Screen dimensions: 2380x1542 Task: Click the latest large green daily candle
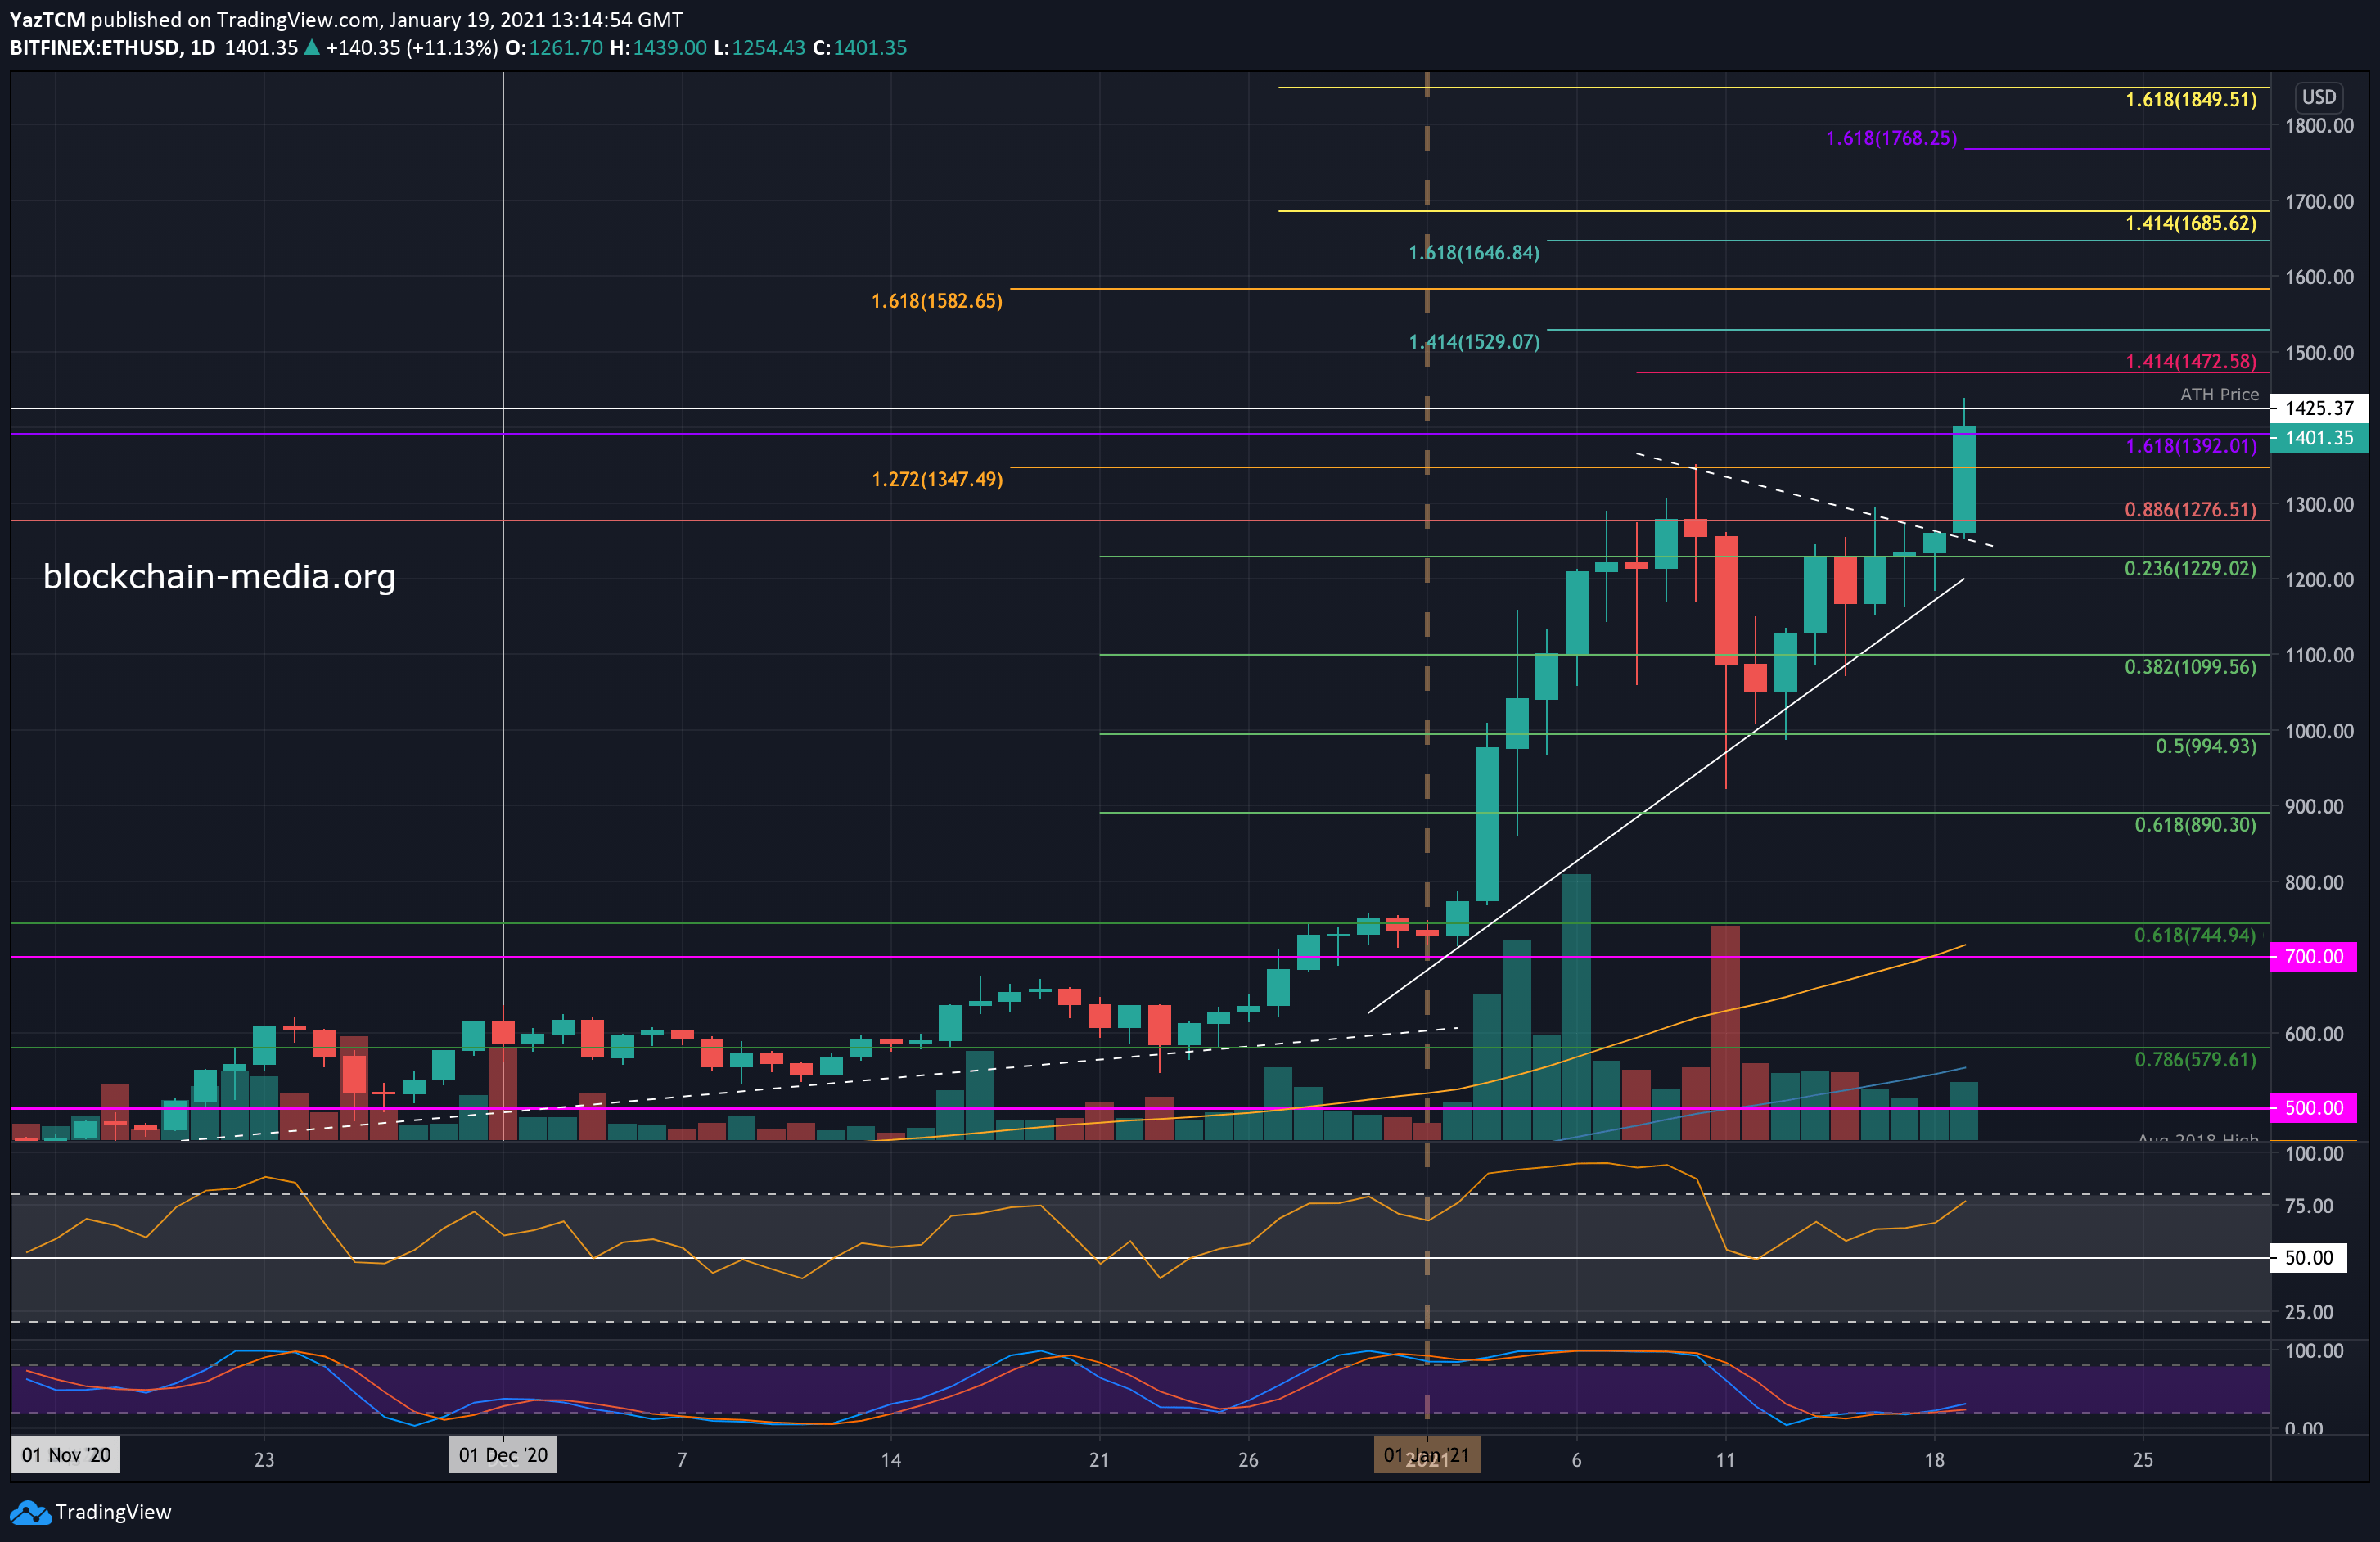coord(1964,480)
